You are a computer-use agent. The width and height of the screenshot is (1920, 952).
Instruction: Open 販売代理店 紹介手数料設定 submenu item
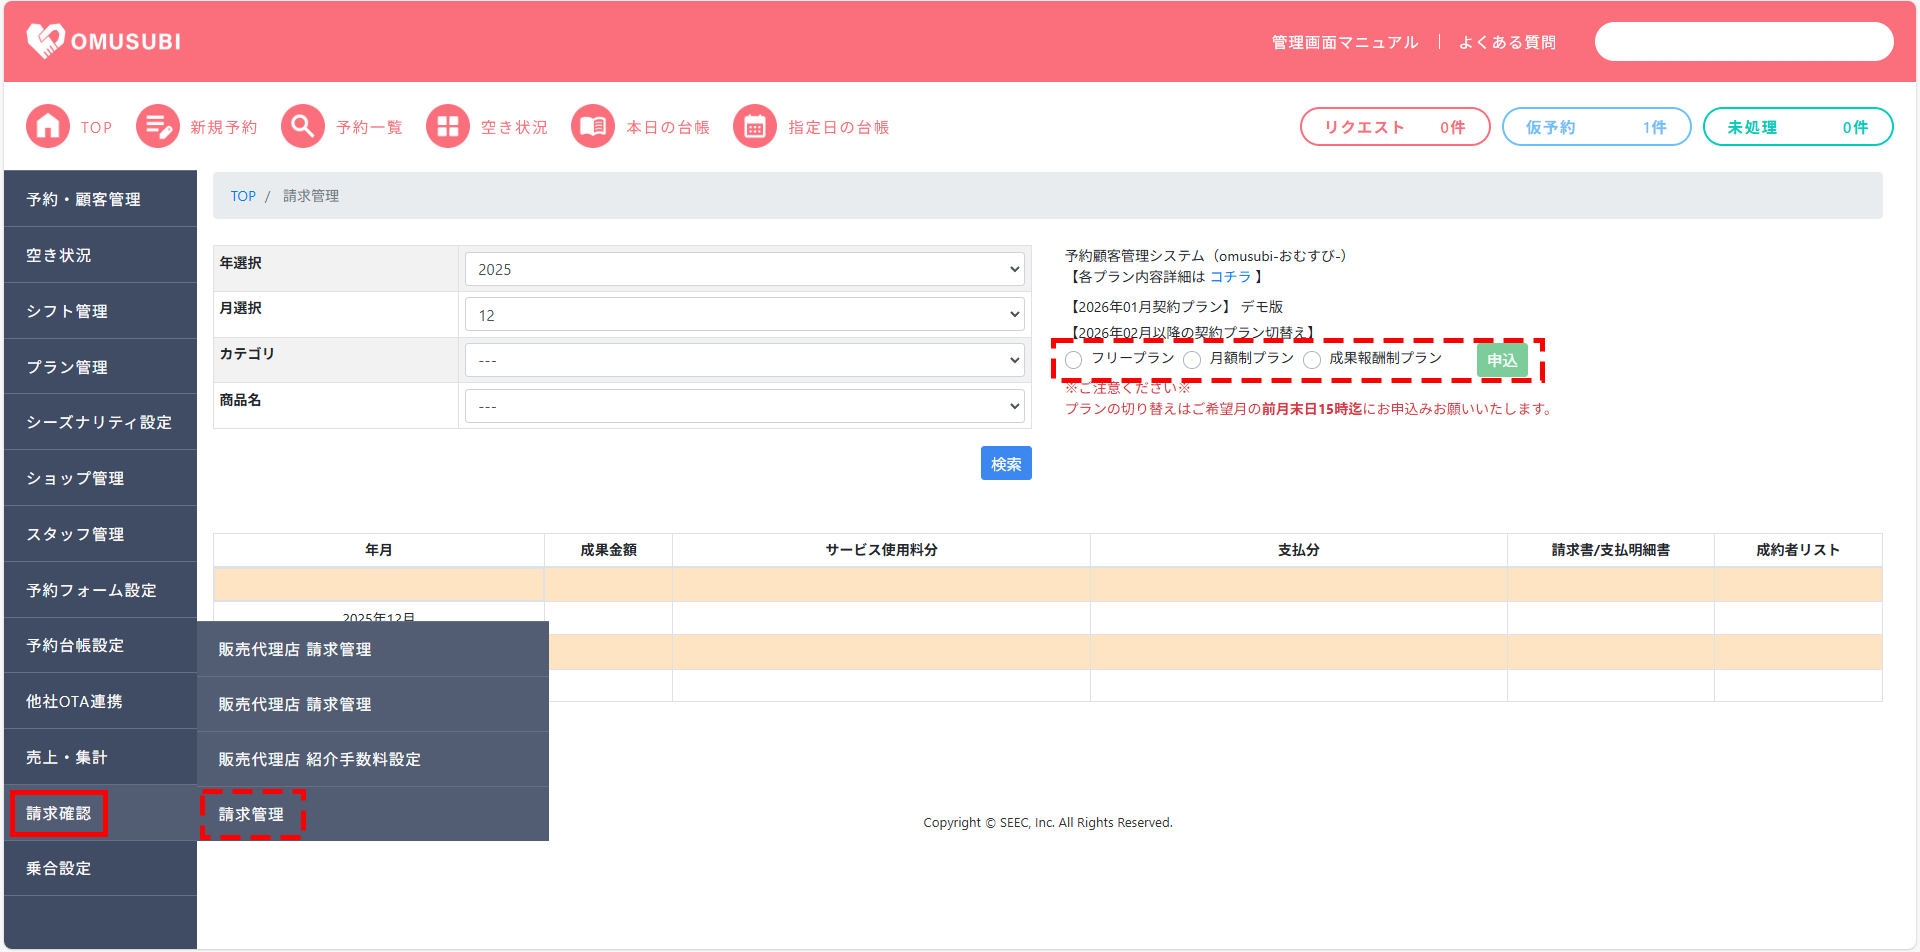click(320, 759)
